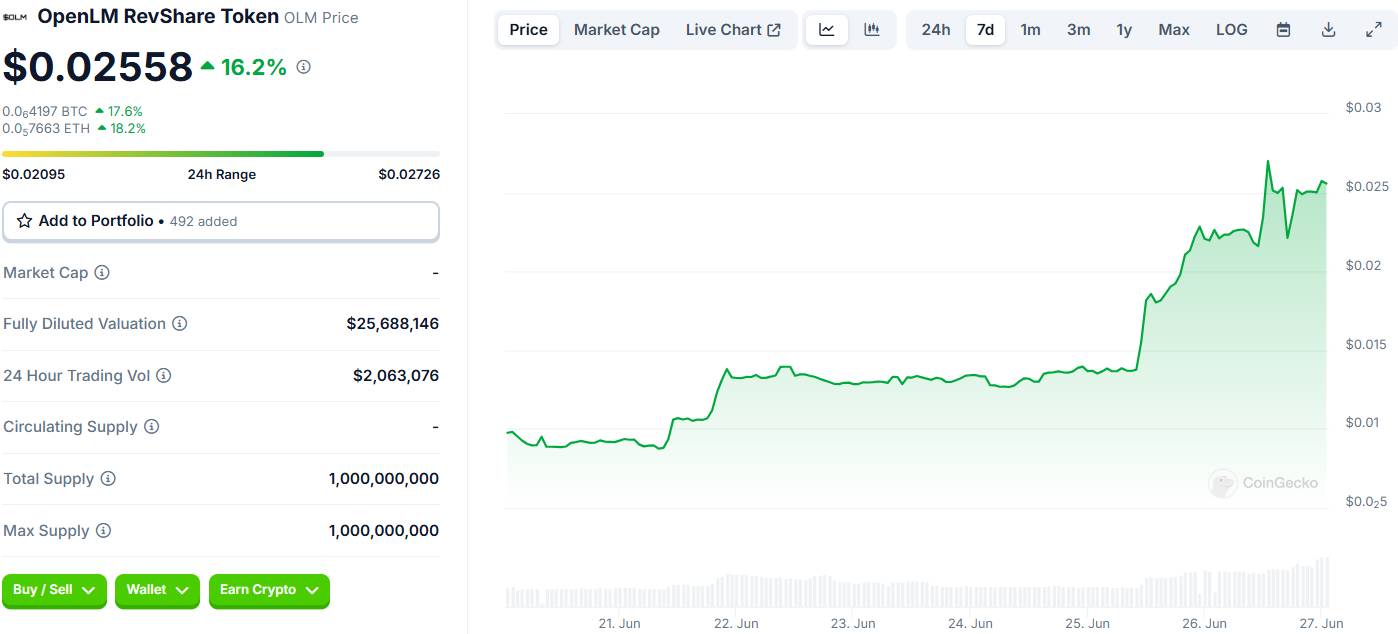Click the $0.02726 range high value

coord(409,174)
